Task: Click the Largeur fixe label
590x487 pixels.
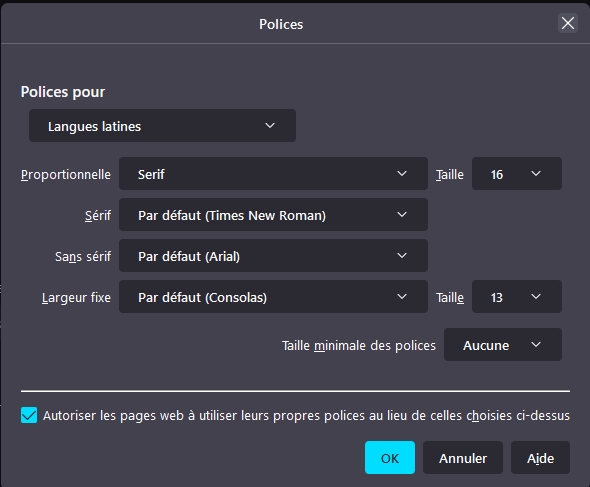Action: (76, 297)
